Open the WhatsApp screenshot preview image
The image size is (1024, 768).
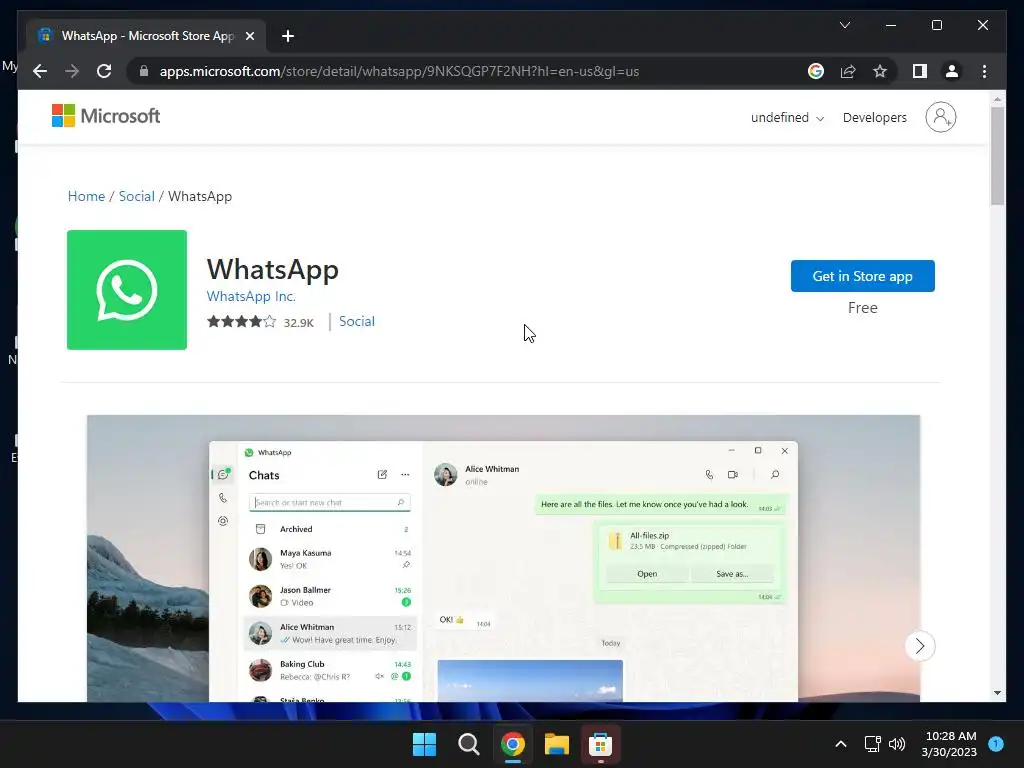pos(503,558)
